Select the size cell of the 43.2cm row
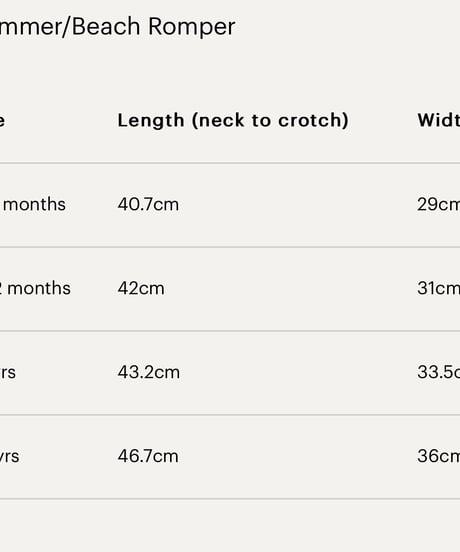The width and height of the screenshot is (460, 552). [x=8, y=372]
